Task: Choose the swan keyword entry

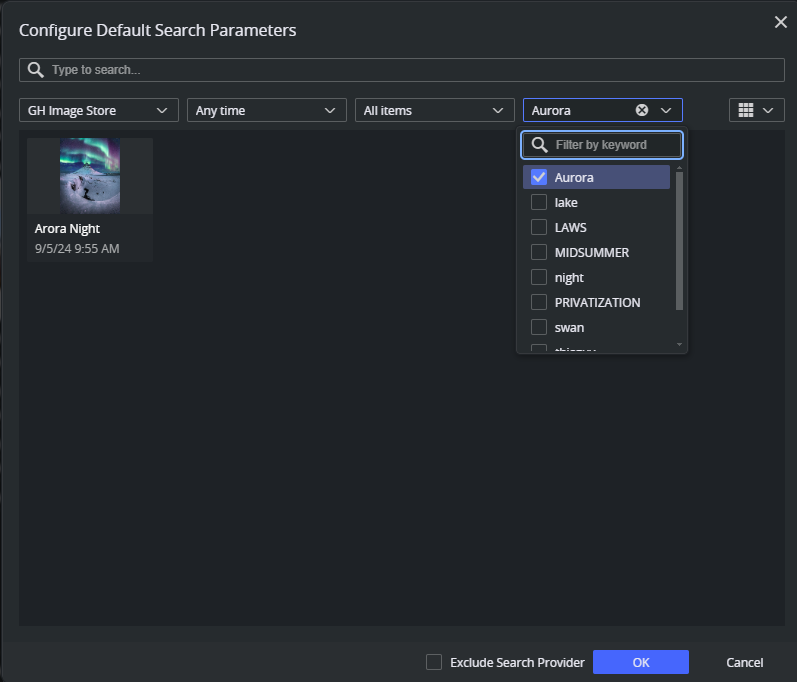Action: (569, 327)
